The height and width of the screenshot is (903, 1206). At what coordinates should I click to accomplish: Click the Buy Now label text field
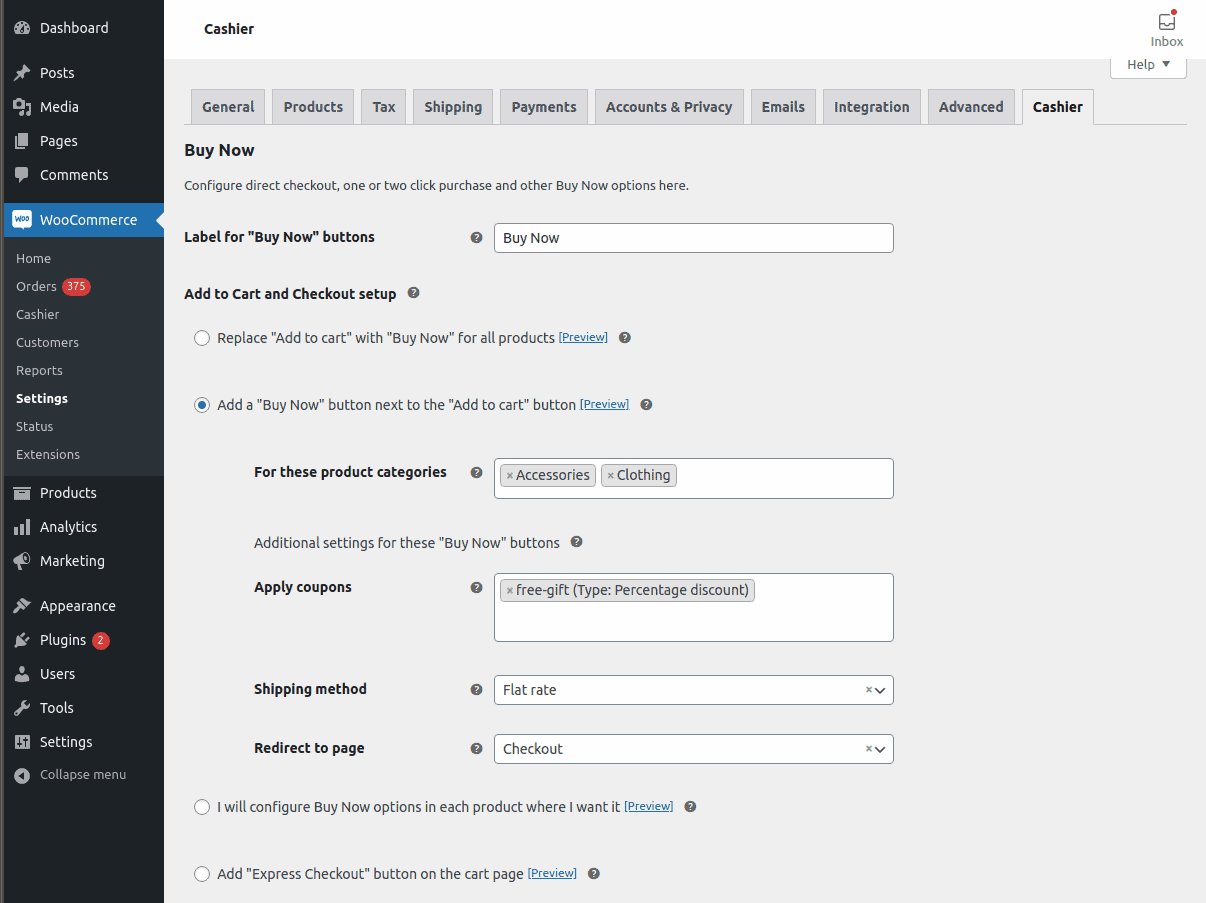[x=693, y=238]
